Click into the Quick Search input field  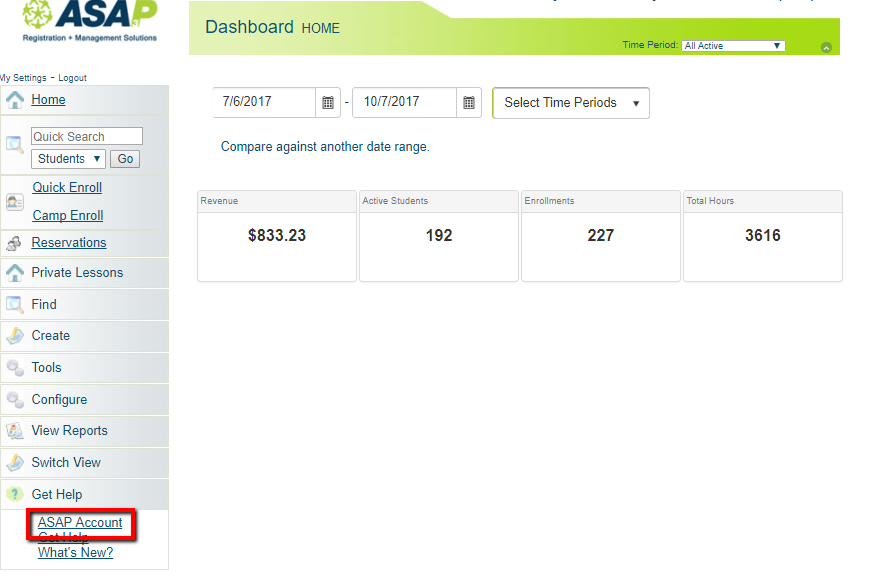(x=87, y=137)
